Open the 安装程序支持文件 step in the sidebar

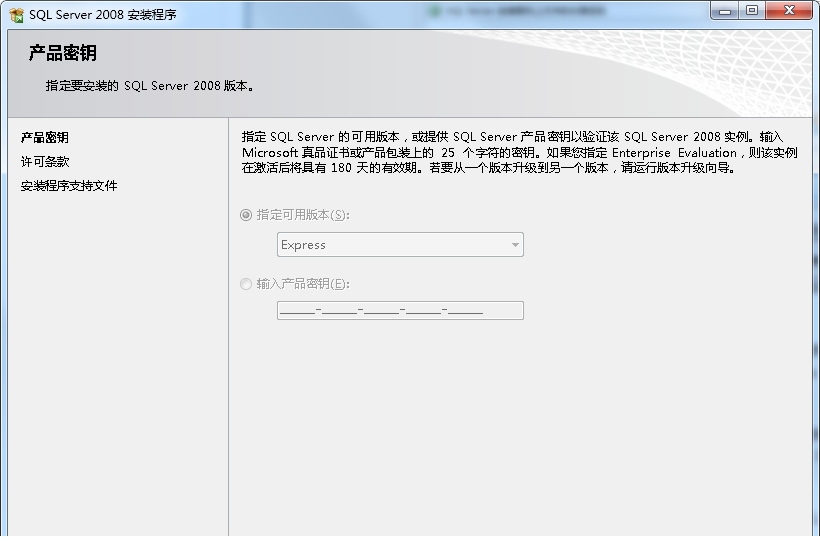click(69, 186)
